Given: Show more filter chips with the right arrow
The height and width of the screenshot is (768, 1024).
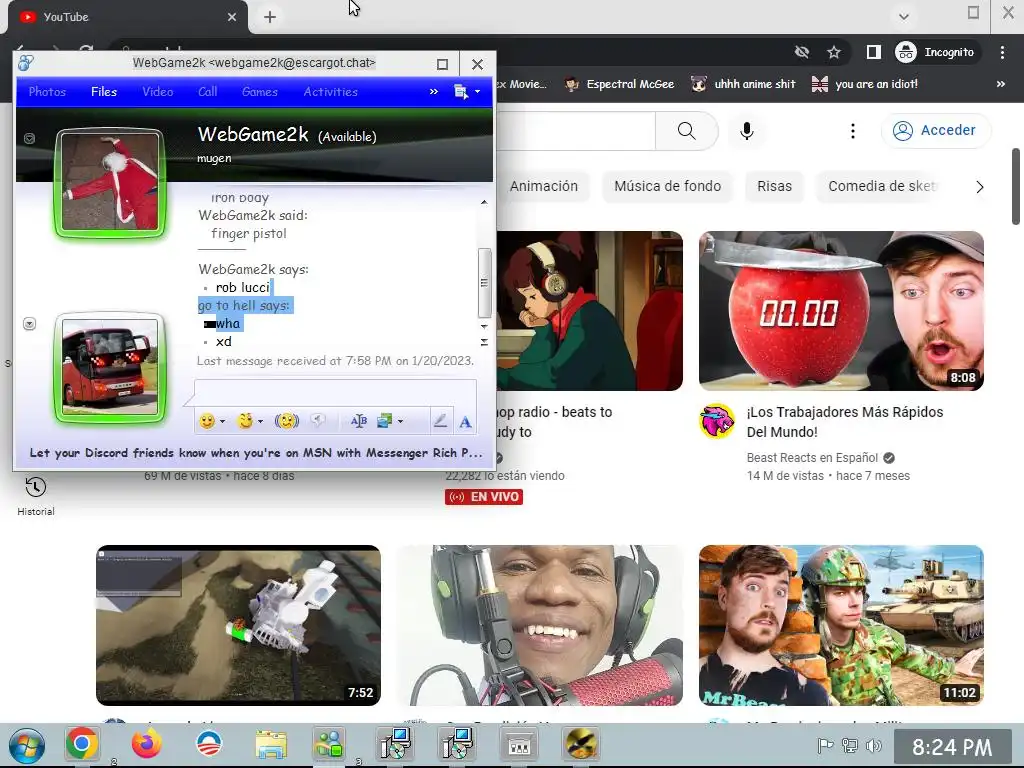Looking at the screenshot, I should pos(979,187).
